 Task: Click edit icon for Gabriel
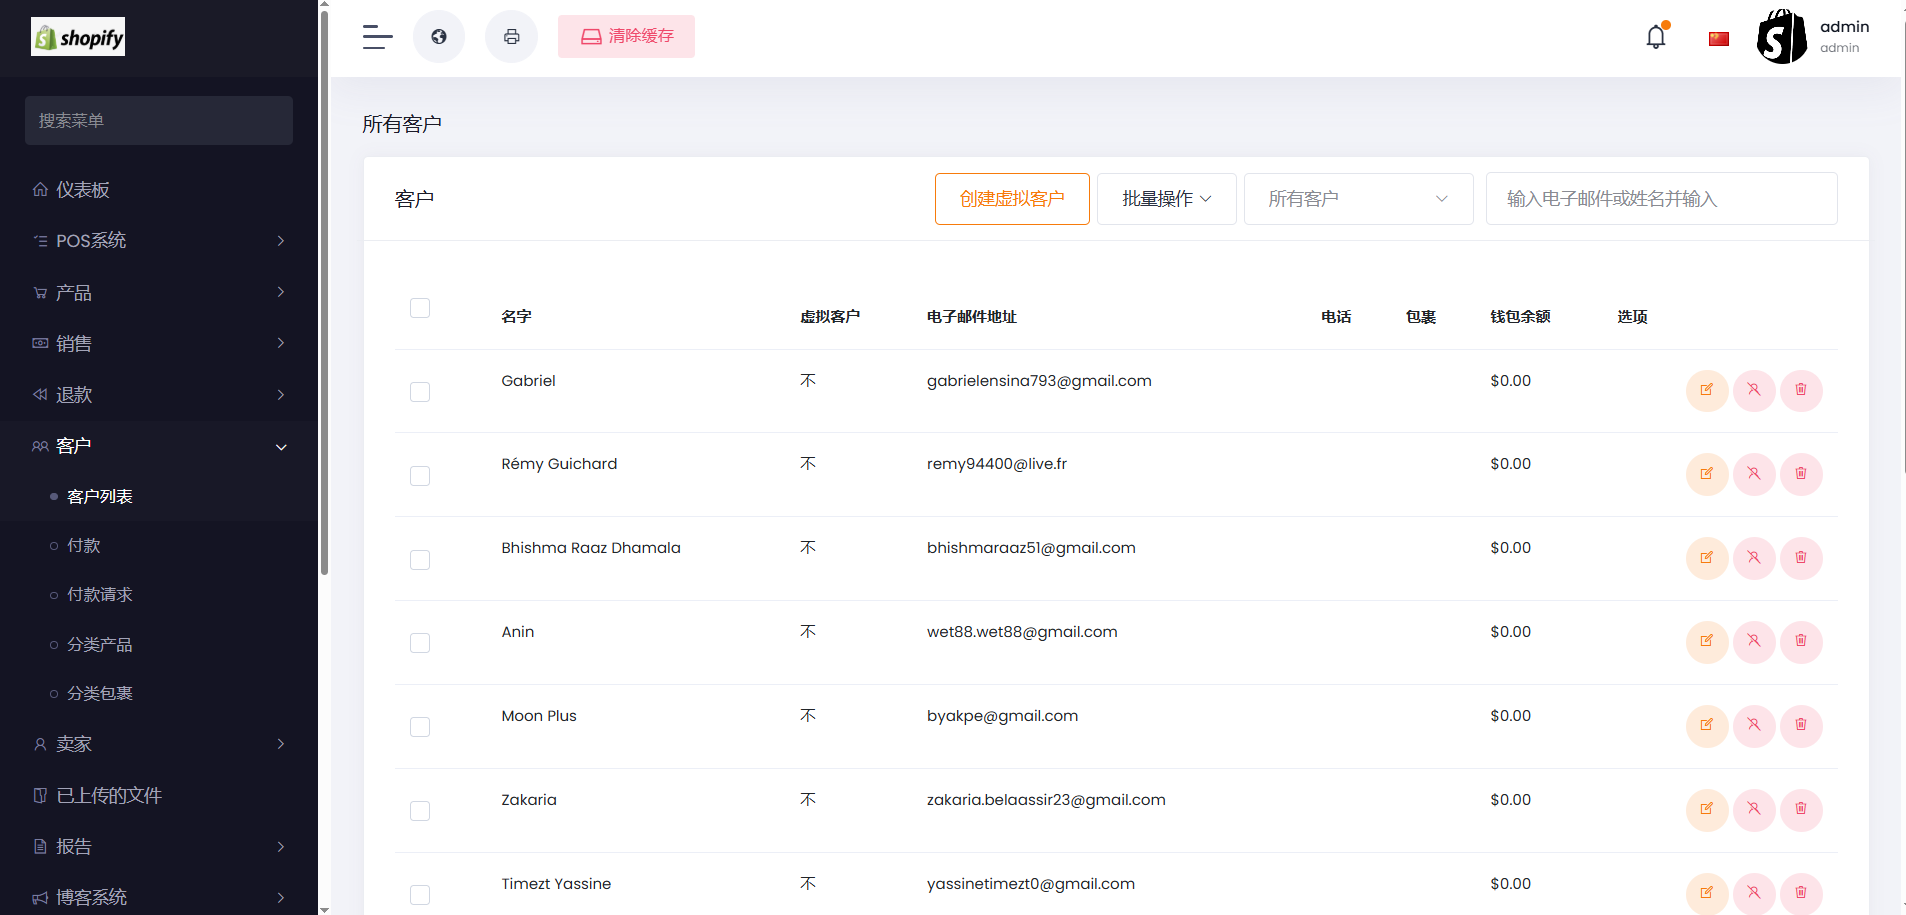(x=1706, y=390)
